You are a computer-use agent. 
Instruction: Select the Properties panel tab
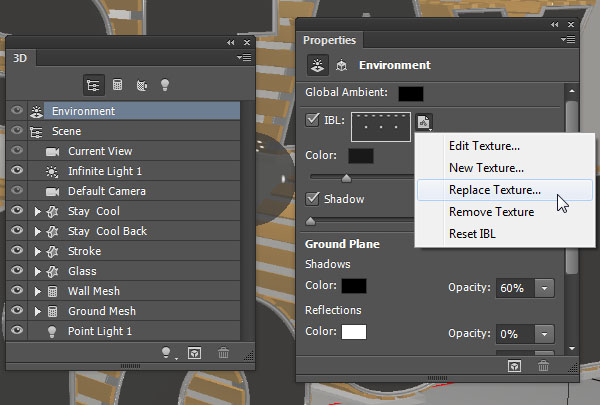tap(329, 40)
